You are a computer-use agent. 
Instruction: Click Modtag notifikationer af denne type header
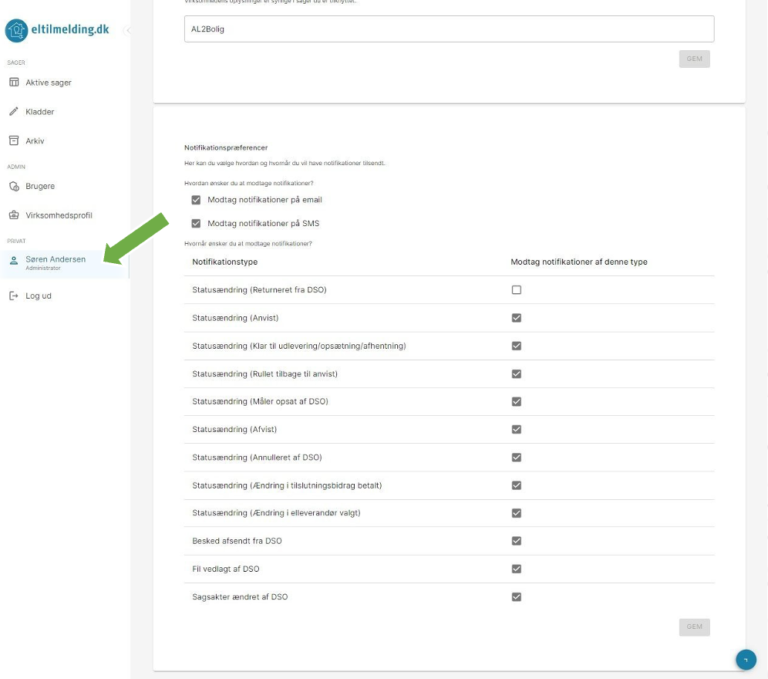pyautogui.click(x=579, y=262)
